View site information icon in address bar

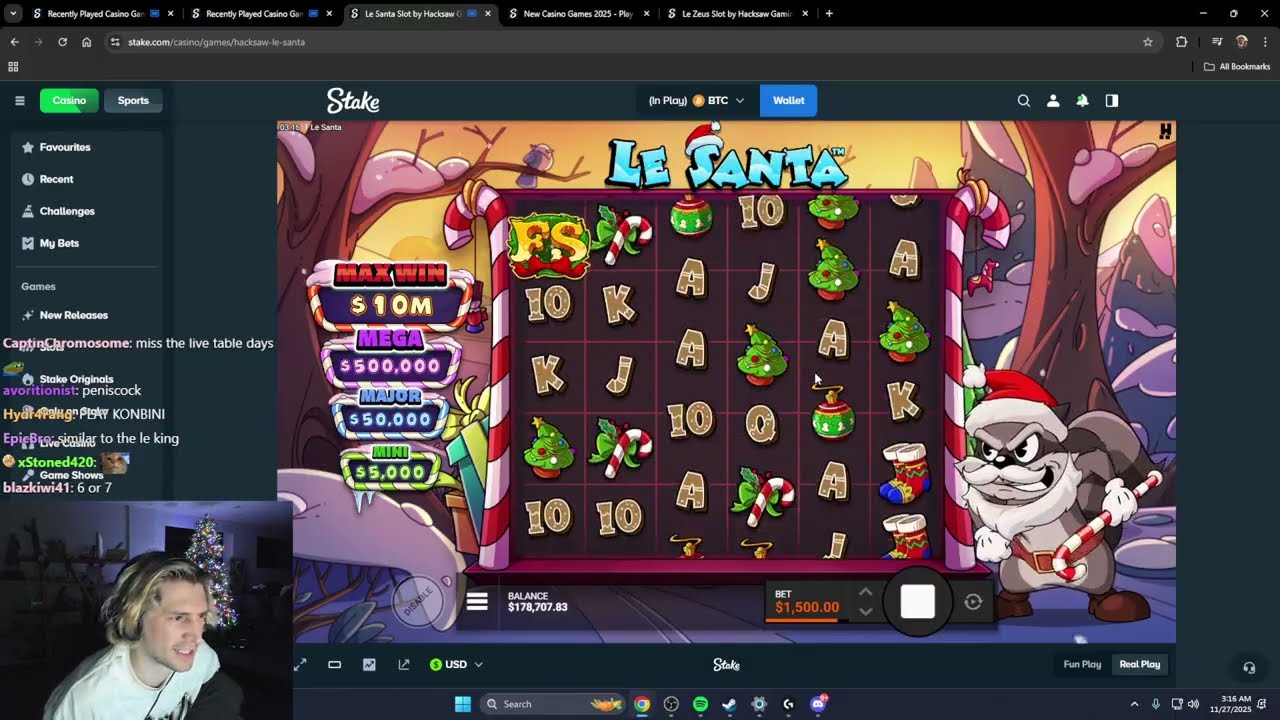(115, 42)
